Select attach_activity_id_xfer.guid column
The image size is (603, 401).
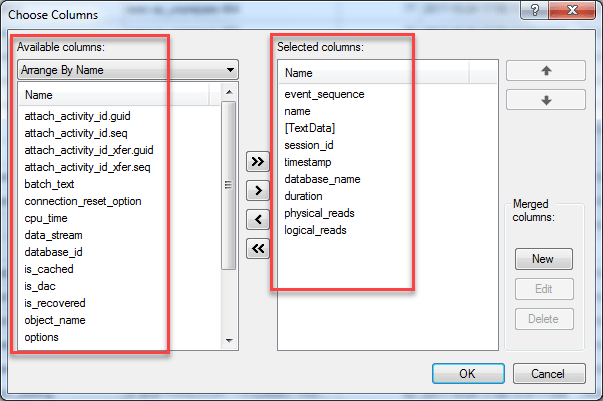[89, 150]
